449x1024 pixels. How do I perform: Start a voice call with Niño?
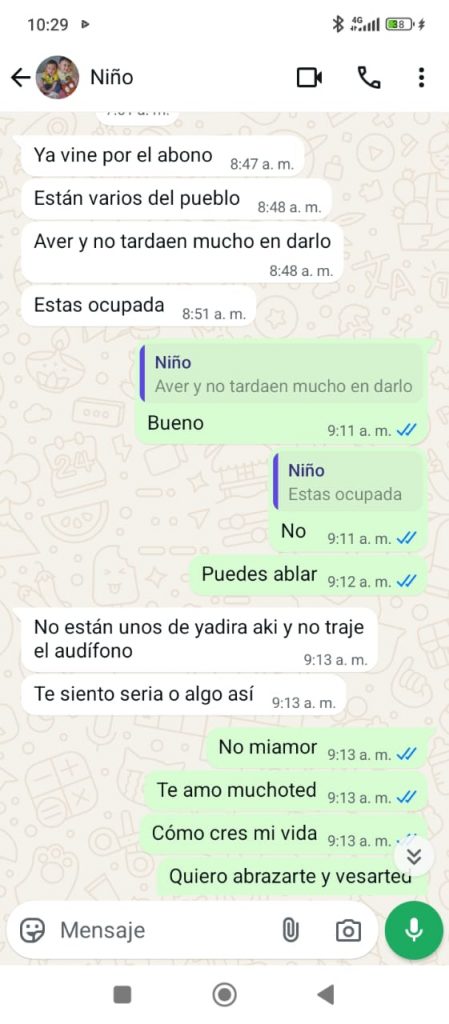[x=369, y=78]
